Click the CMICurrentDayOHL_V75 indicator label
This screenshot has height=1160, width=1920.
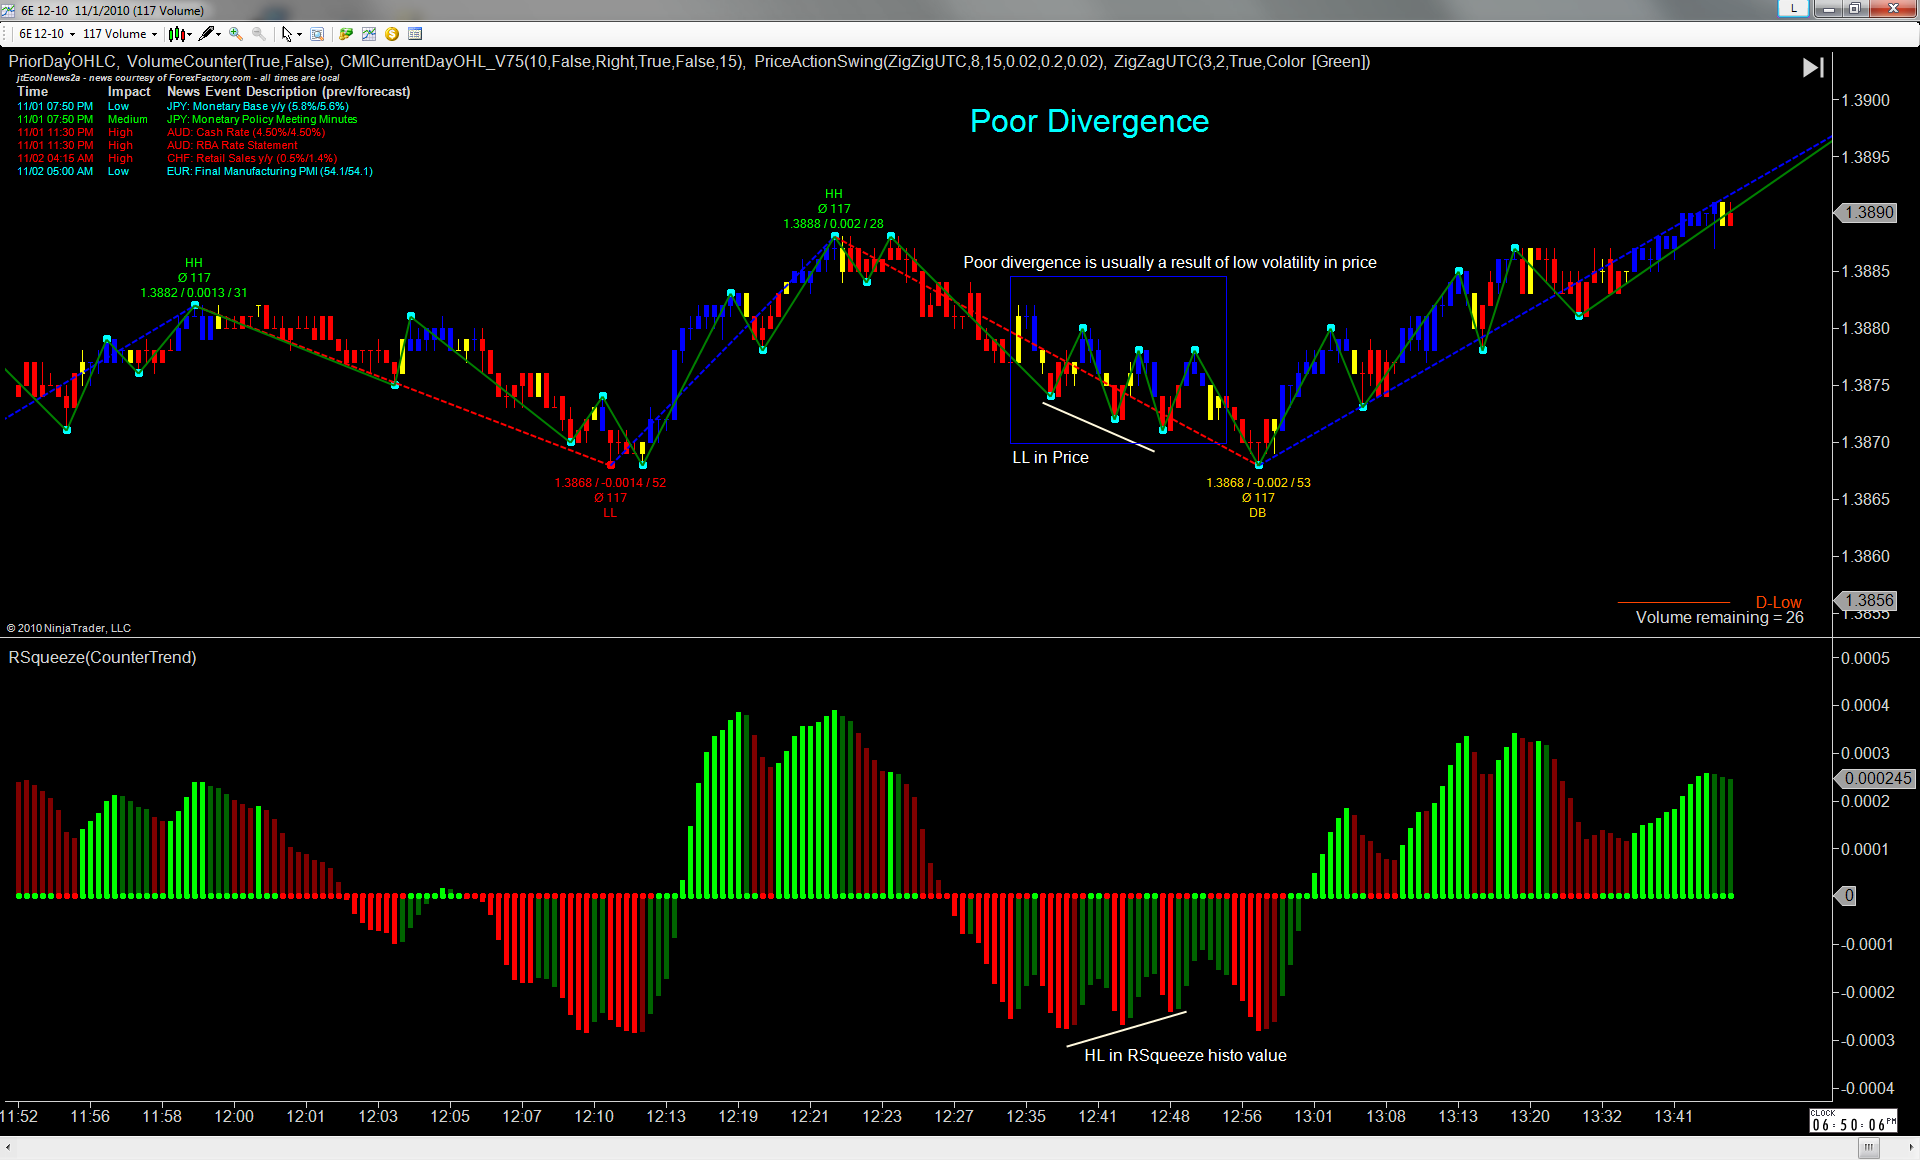click(543, 62)
